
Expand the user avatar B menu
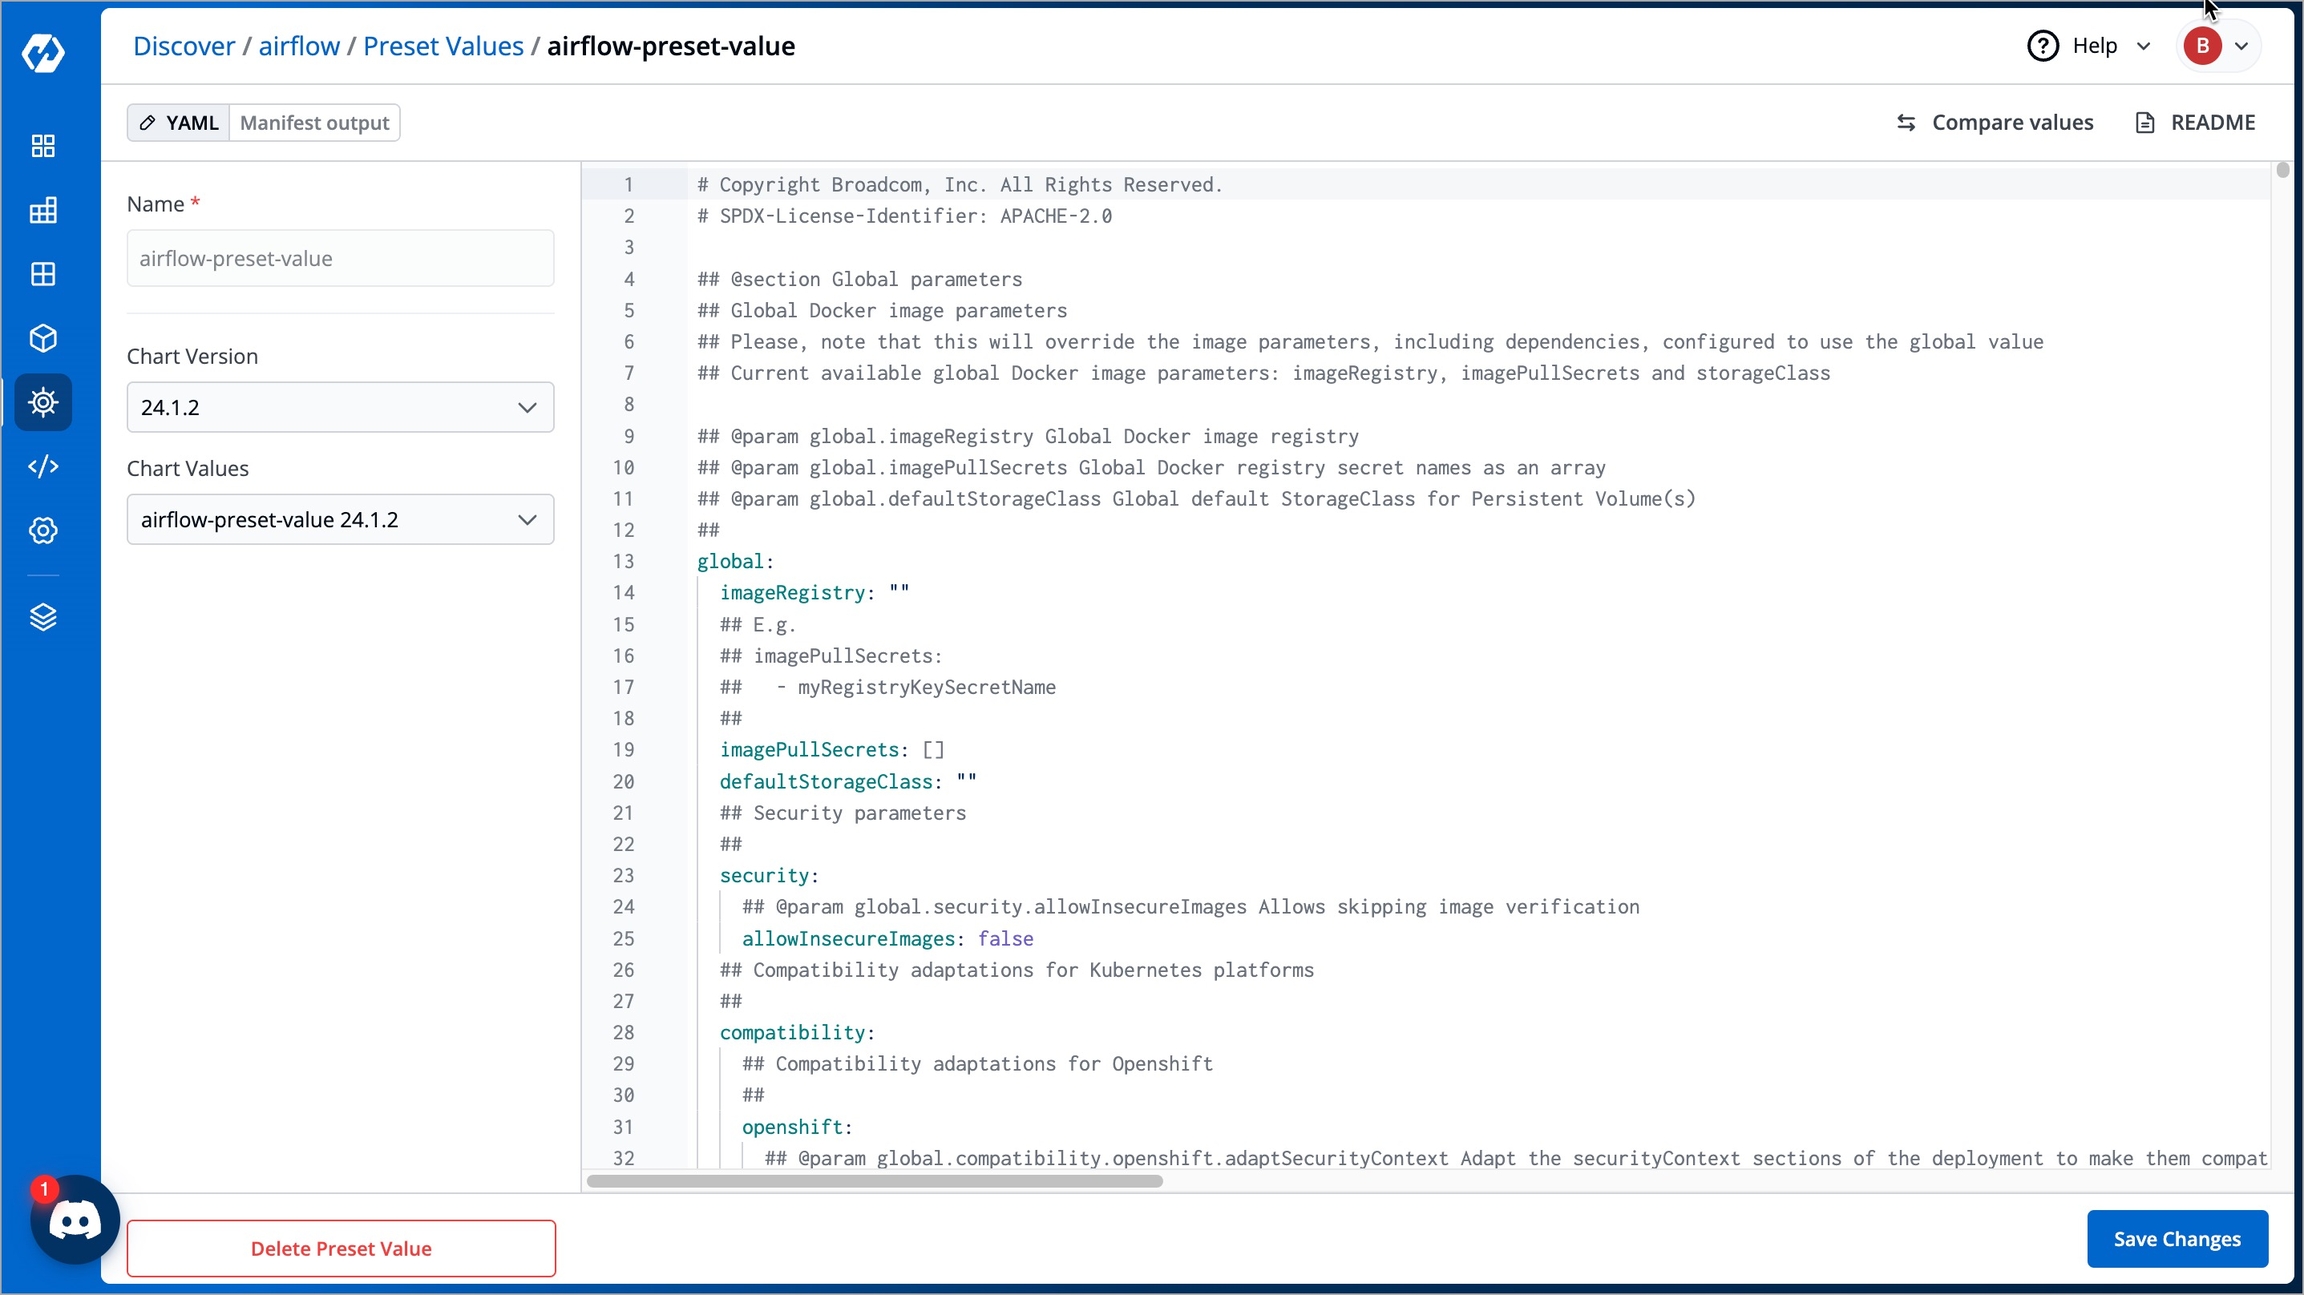coord(2218,46)
